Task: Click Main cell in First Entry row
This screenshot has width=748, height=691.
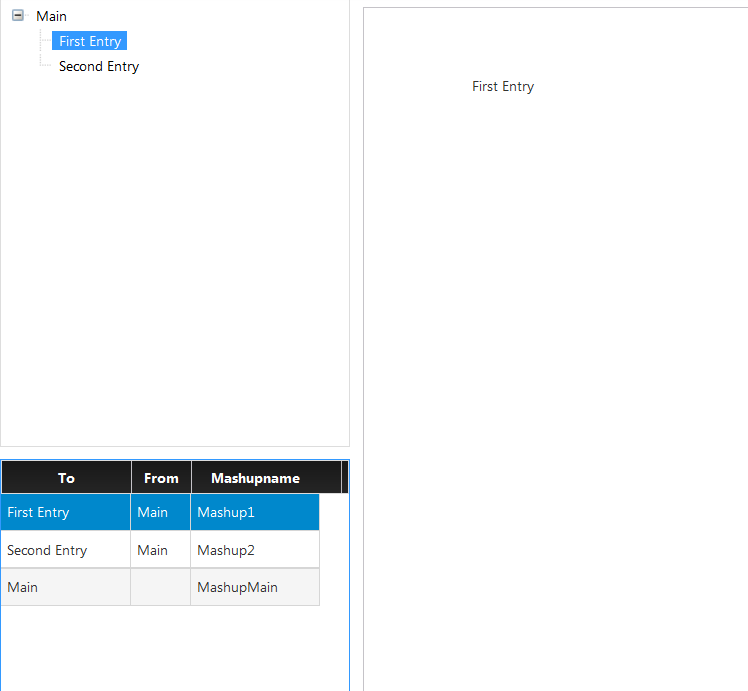Action: pyautogui.click(x=160, y=512)
